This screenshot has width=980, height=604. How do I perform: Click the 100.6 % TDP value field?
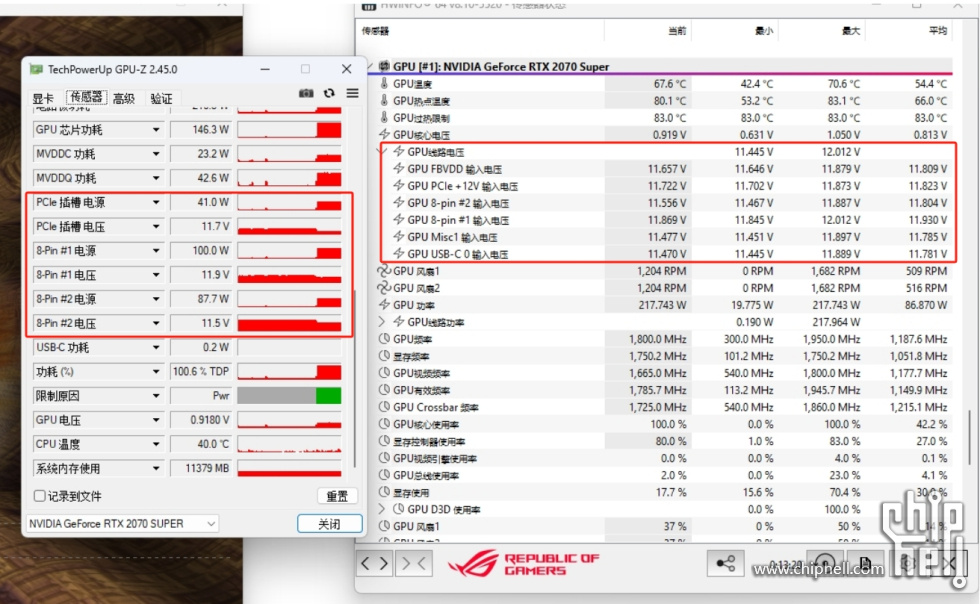click(201, 371)
